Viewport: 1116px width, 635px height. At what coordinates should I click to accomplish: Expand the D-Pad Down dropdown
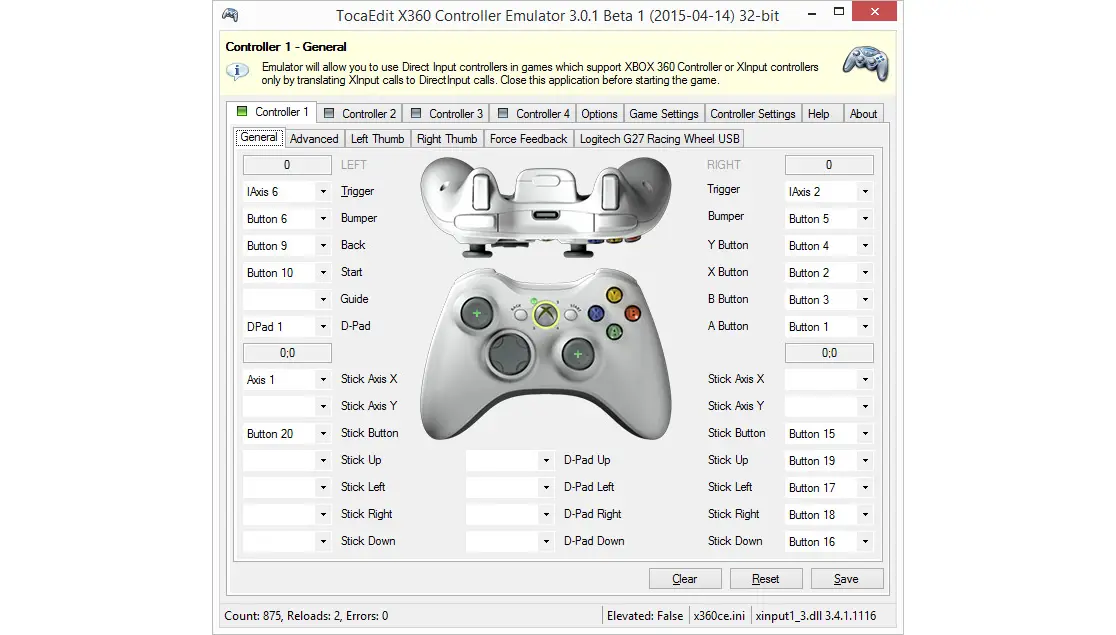click(x=546, y=542)
